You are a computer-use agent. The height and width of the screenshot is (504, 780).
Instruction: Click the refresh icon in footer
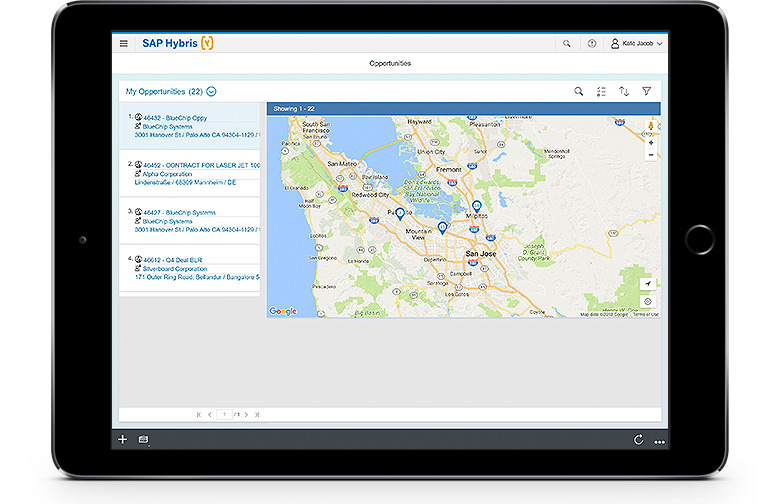coord(639,440)
